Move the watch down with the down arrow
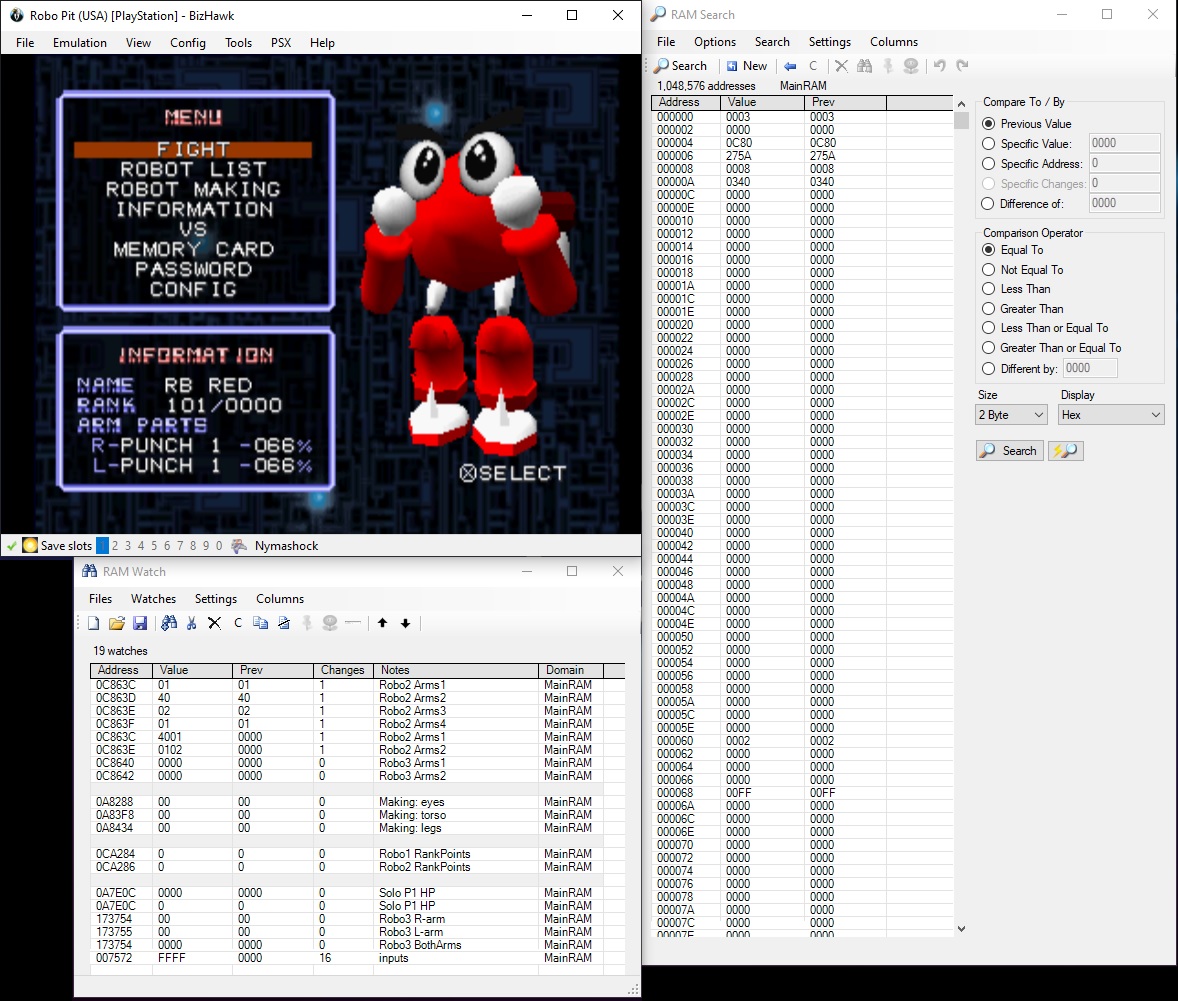 click(406, 623)
